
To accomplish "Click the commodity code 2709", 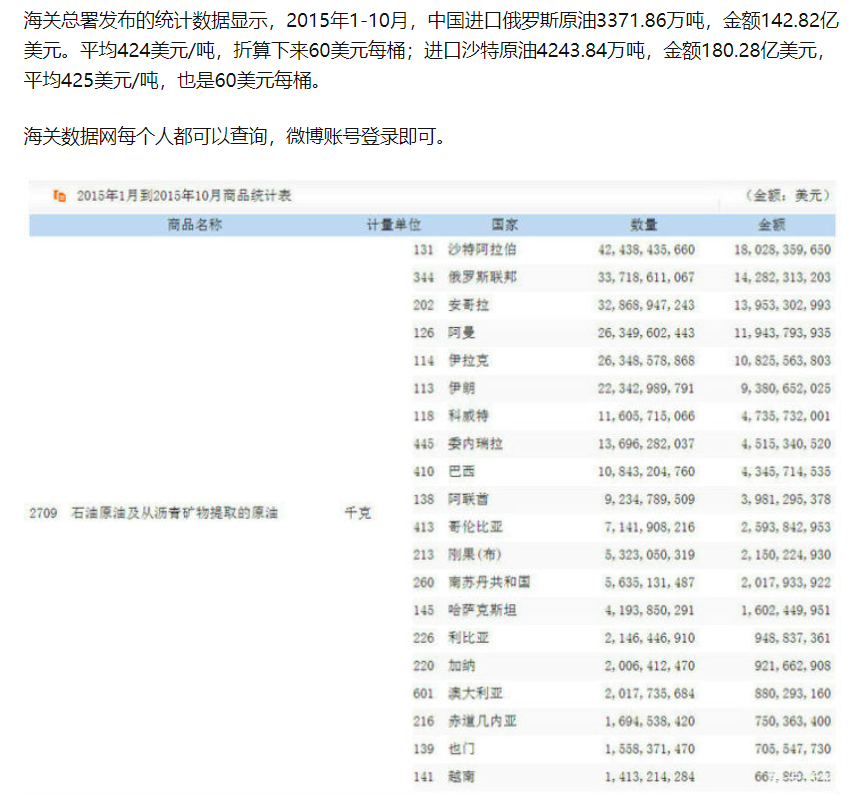I will 43,513.
